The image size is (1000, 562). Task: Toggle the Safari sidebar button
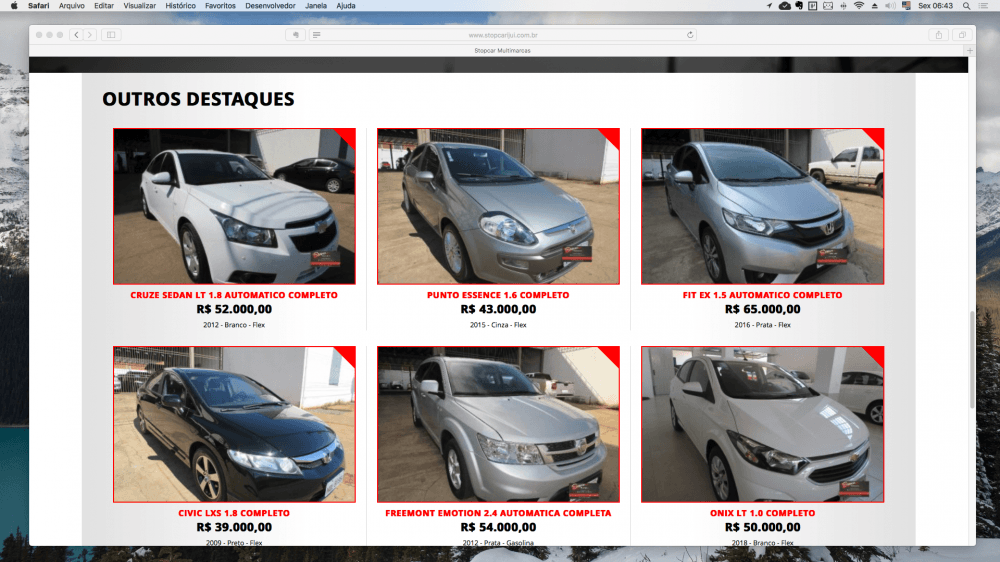point(111,35)
